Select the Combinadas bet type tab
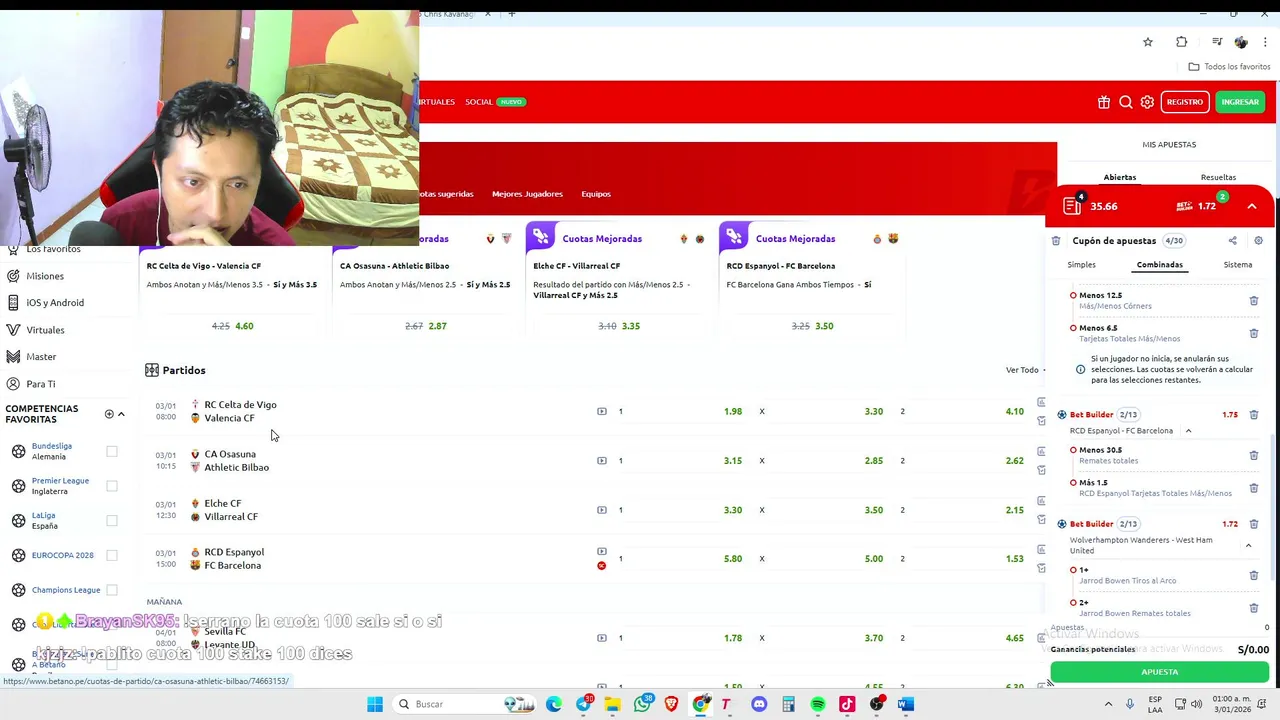Viewport: 1280px width, 720px height. pyautogui.click(x=1160, y=265)
